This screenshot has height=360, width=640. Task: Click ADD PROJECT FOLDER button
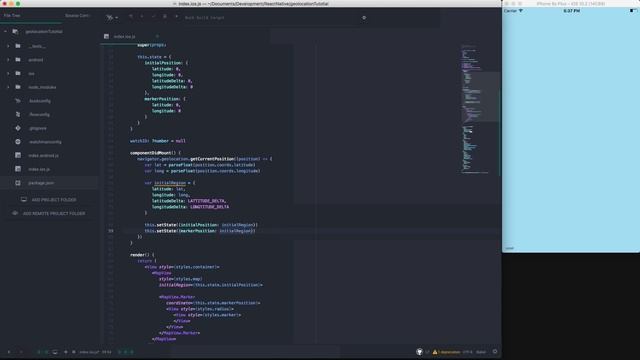(x=49, y=200)
